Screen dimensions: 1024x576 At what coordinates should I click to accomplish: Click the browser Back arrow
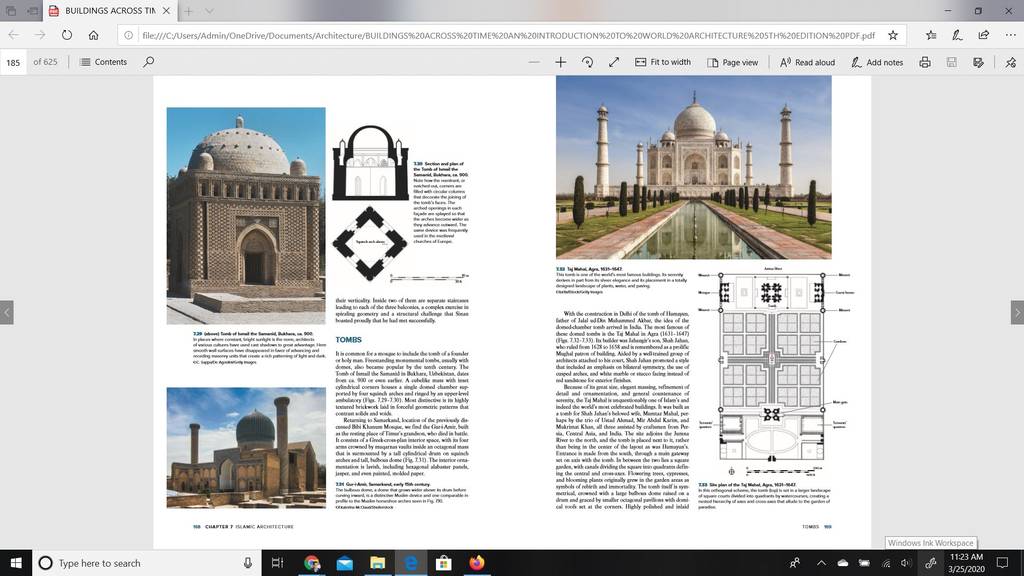click(x=14, y=35)
